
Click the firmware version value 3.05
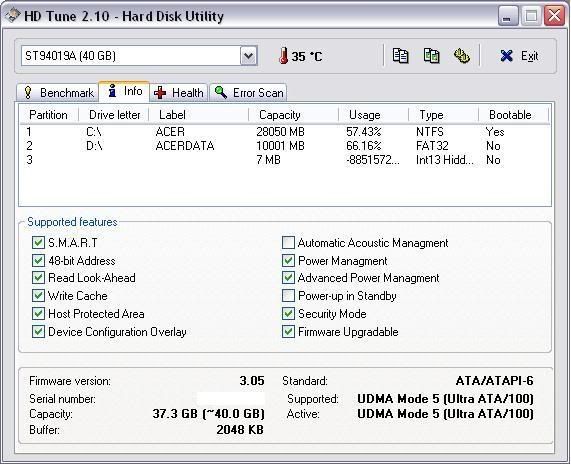(x=252, y=381)
